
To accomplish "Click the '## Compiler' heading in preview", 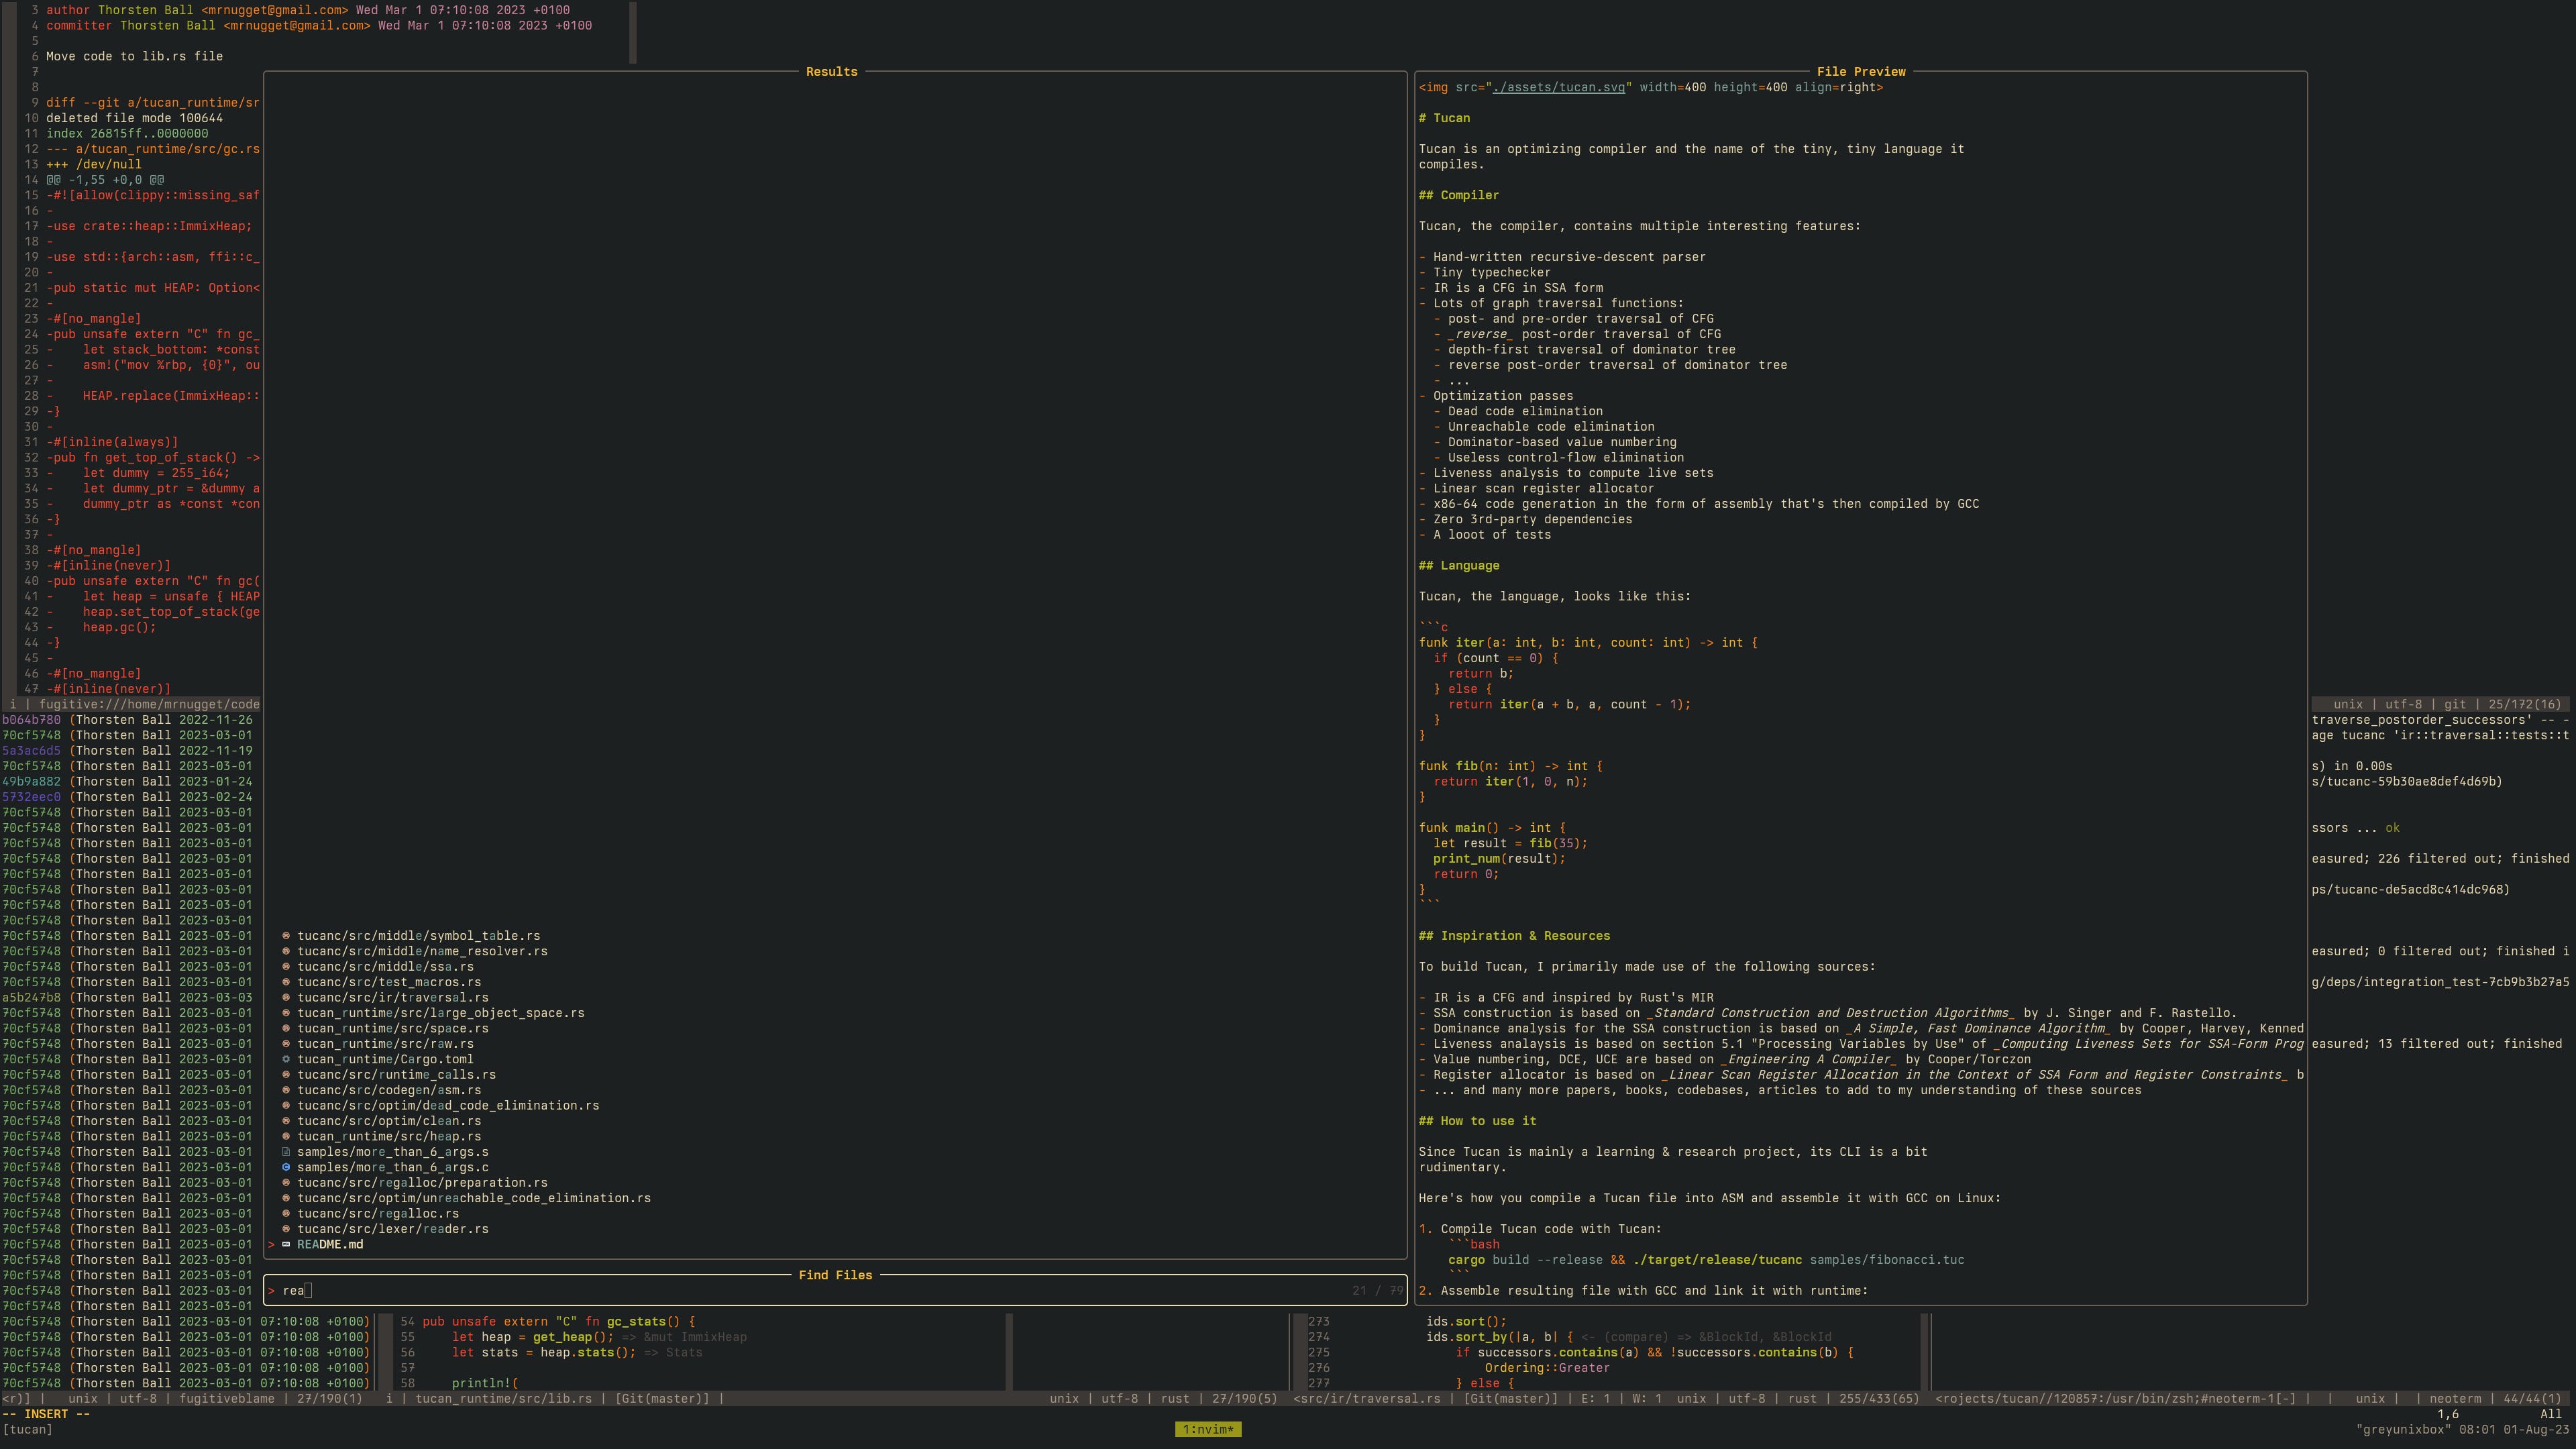I will [1459, 195].
